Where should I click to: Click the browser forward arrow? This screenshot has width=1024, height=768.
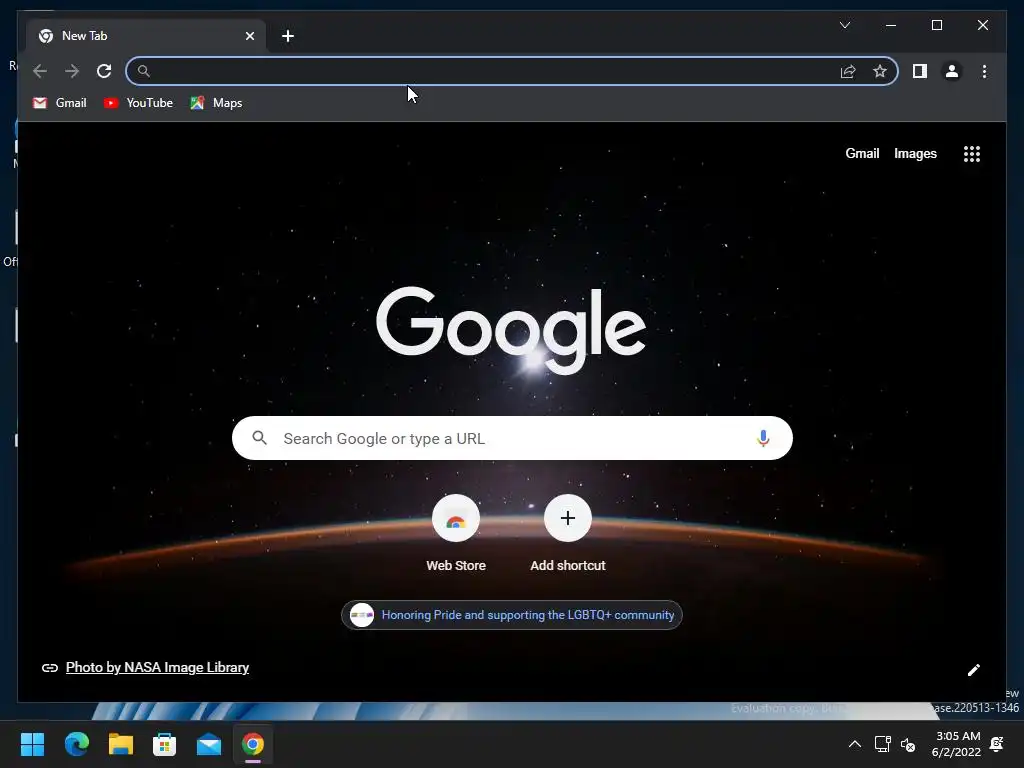point(72,71)
